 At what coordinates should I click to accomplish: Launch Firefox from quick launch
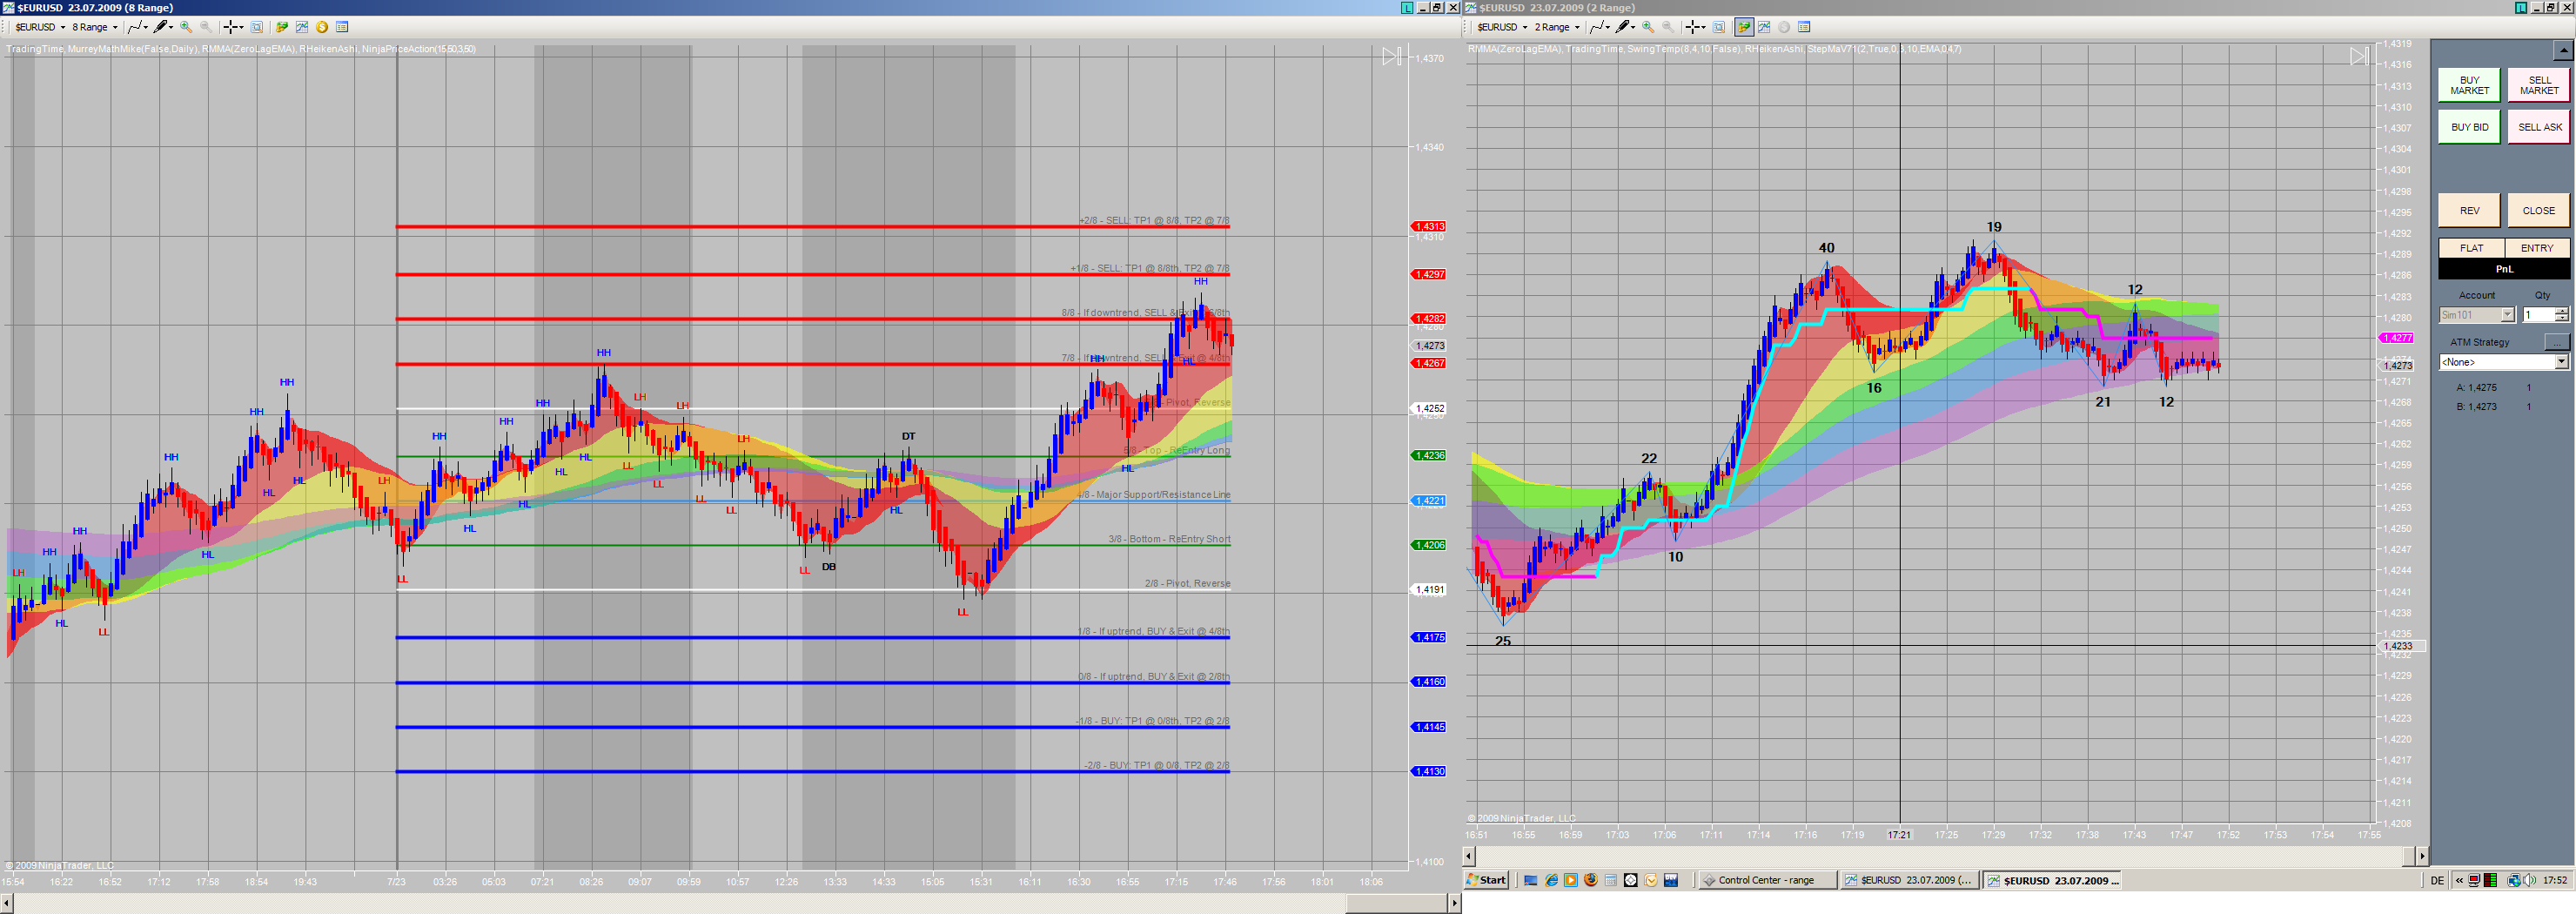click(1591, 880)
